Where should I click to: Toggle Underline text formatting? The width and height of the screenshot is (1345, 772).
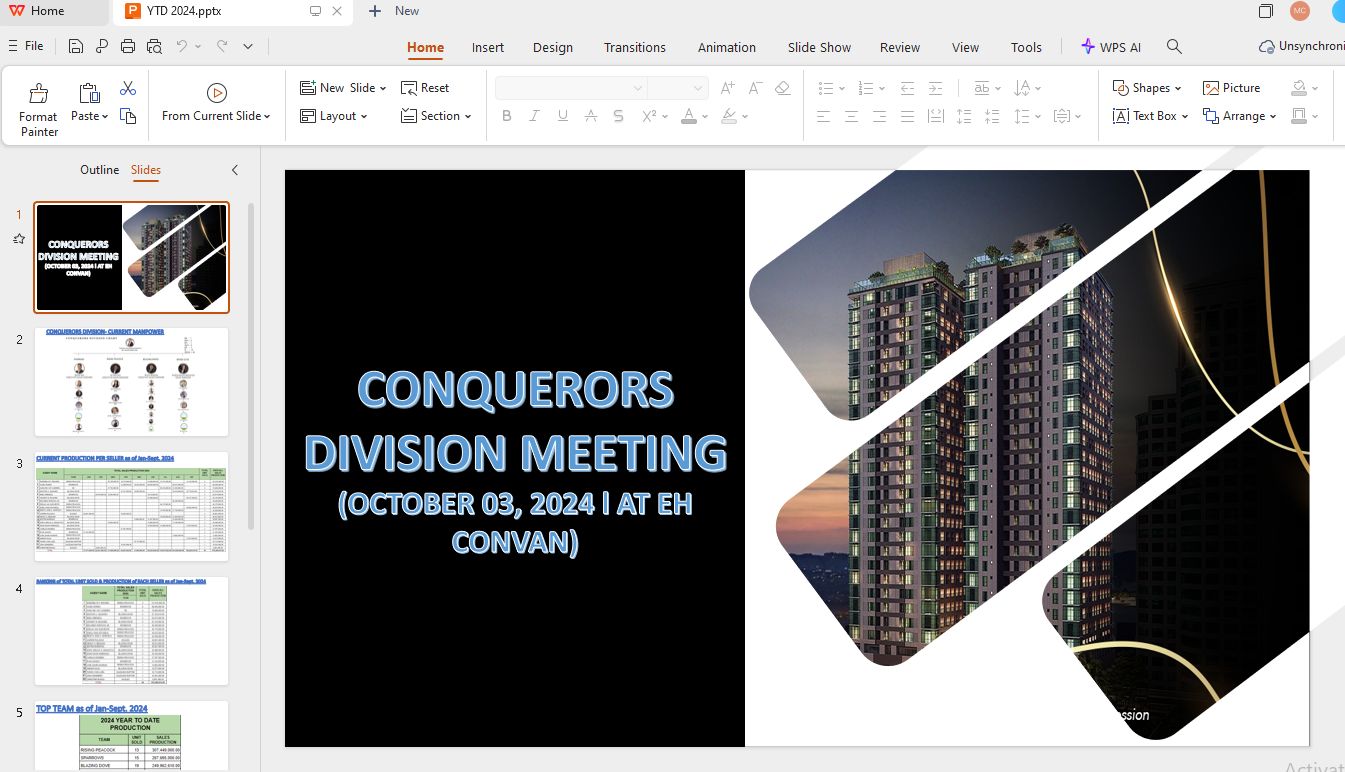[563, 116]
